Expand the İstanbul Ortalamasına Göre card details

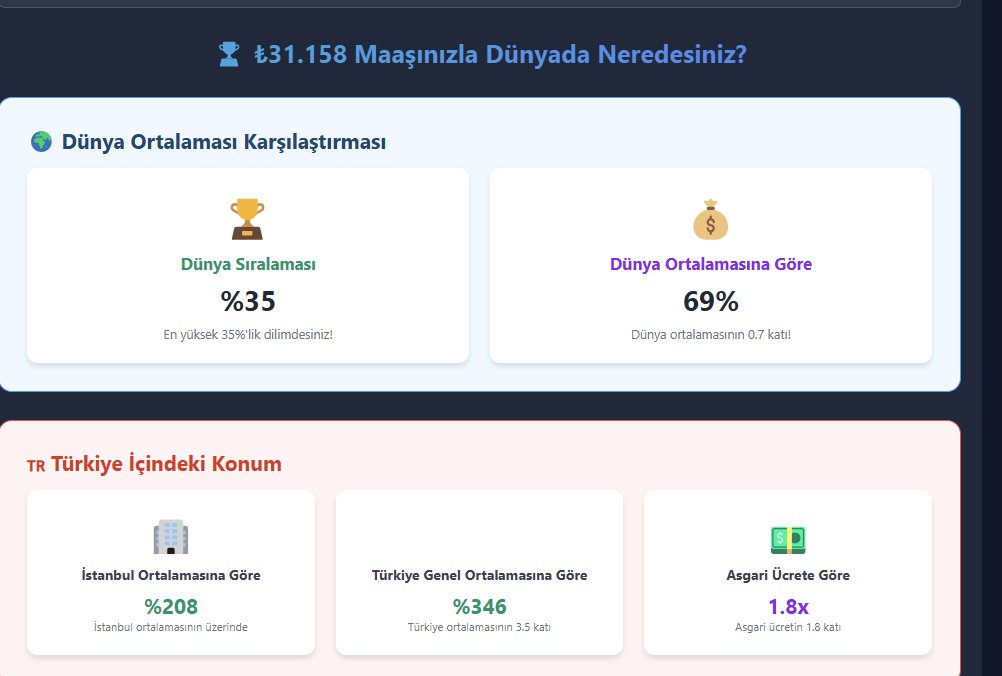170,572
